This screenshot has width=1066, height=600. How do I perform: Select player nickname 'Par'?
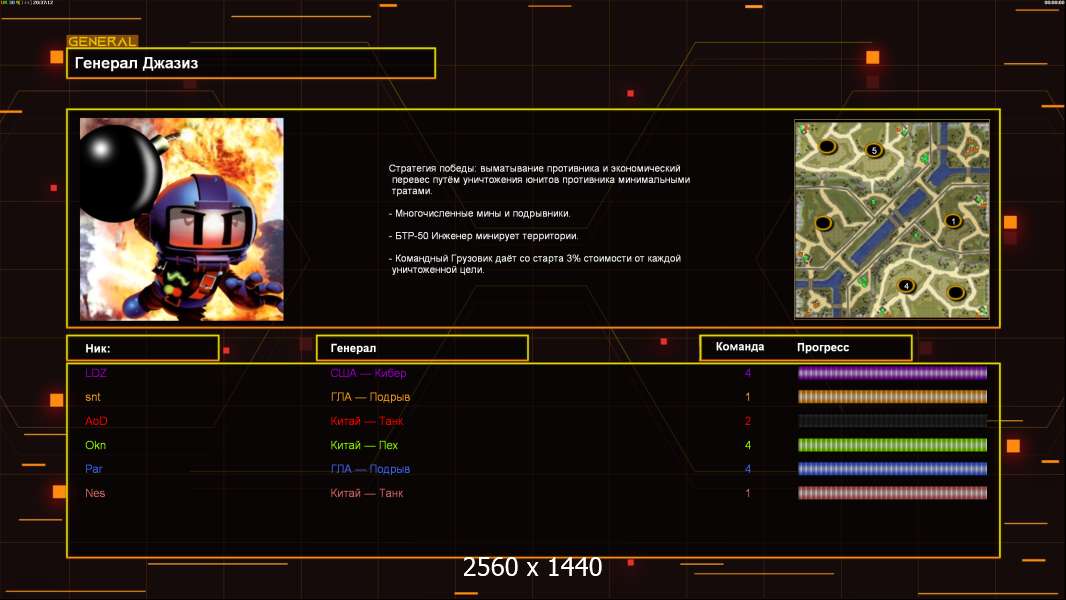94,469
